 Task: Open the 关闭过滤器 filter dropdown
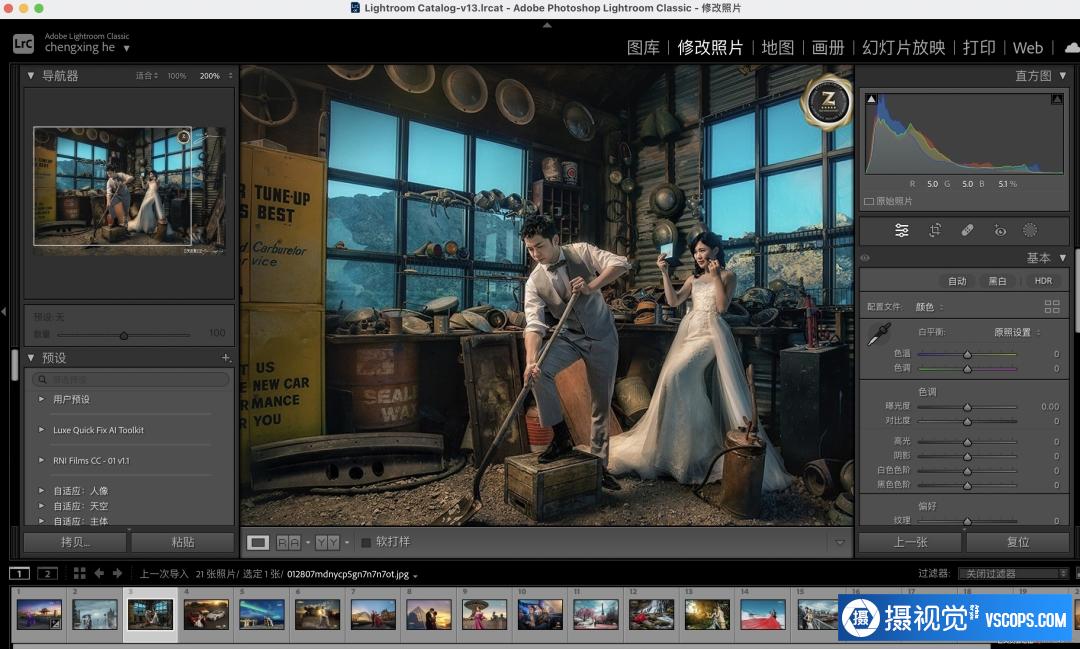1012,573
